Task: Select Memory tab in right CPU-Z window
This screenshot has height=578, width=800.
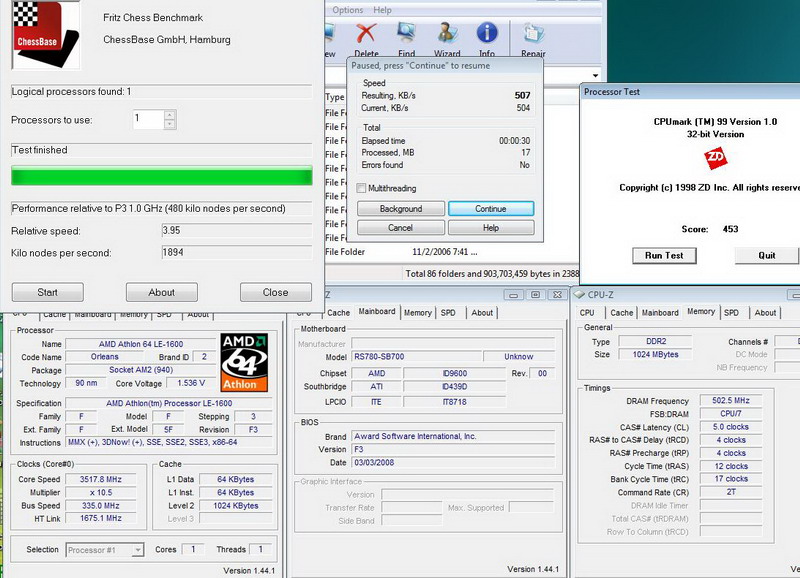Action: (x=701, y=312)
